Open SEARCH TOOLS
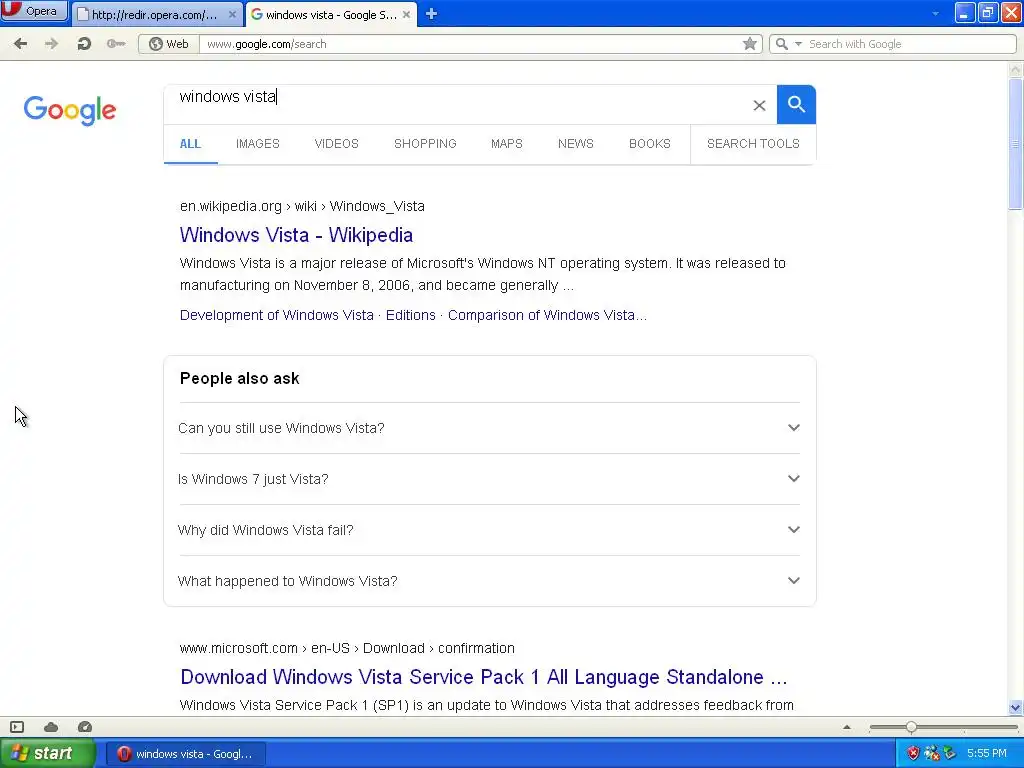Image resolution: width=1024 pixels, height=768 pixels. pyautogui.click(x=753, y=144)
